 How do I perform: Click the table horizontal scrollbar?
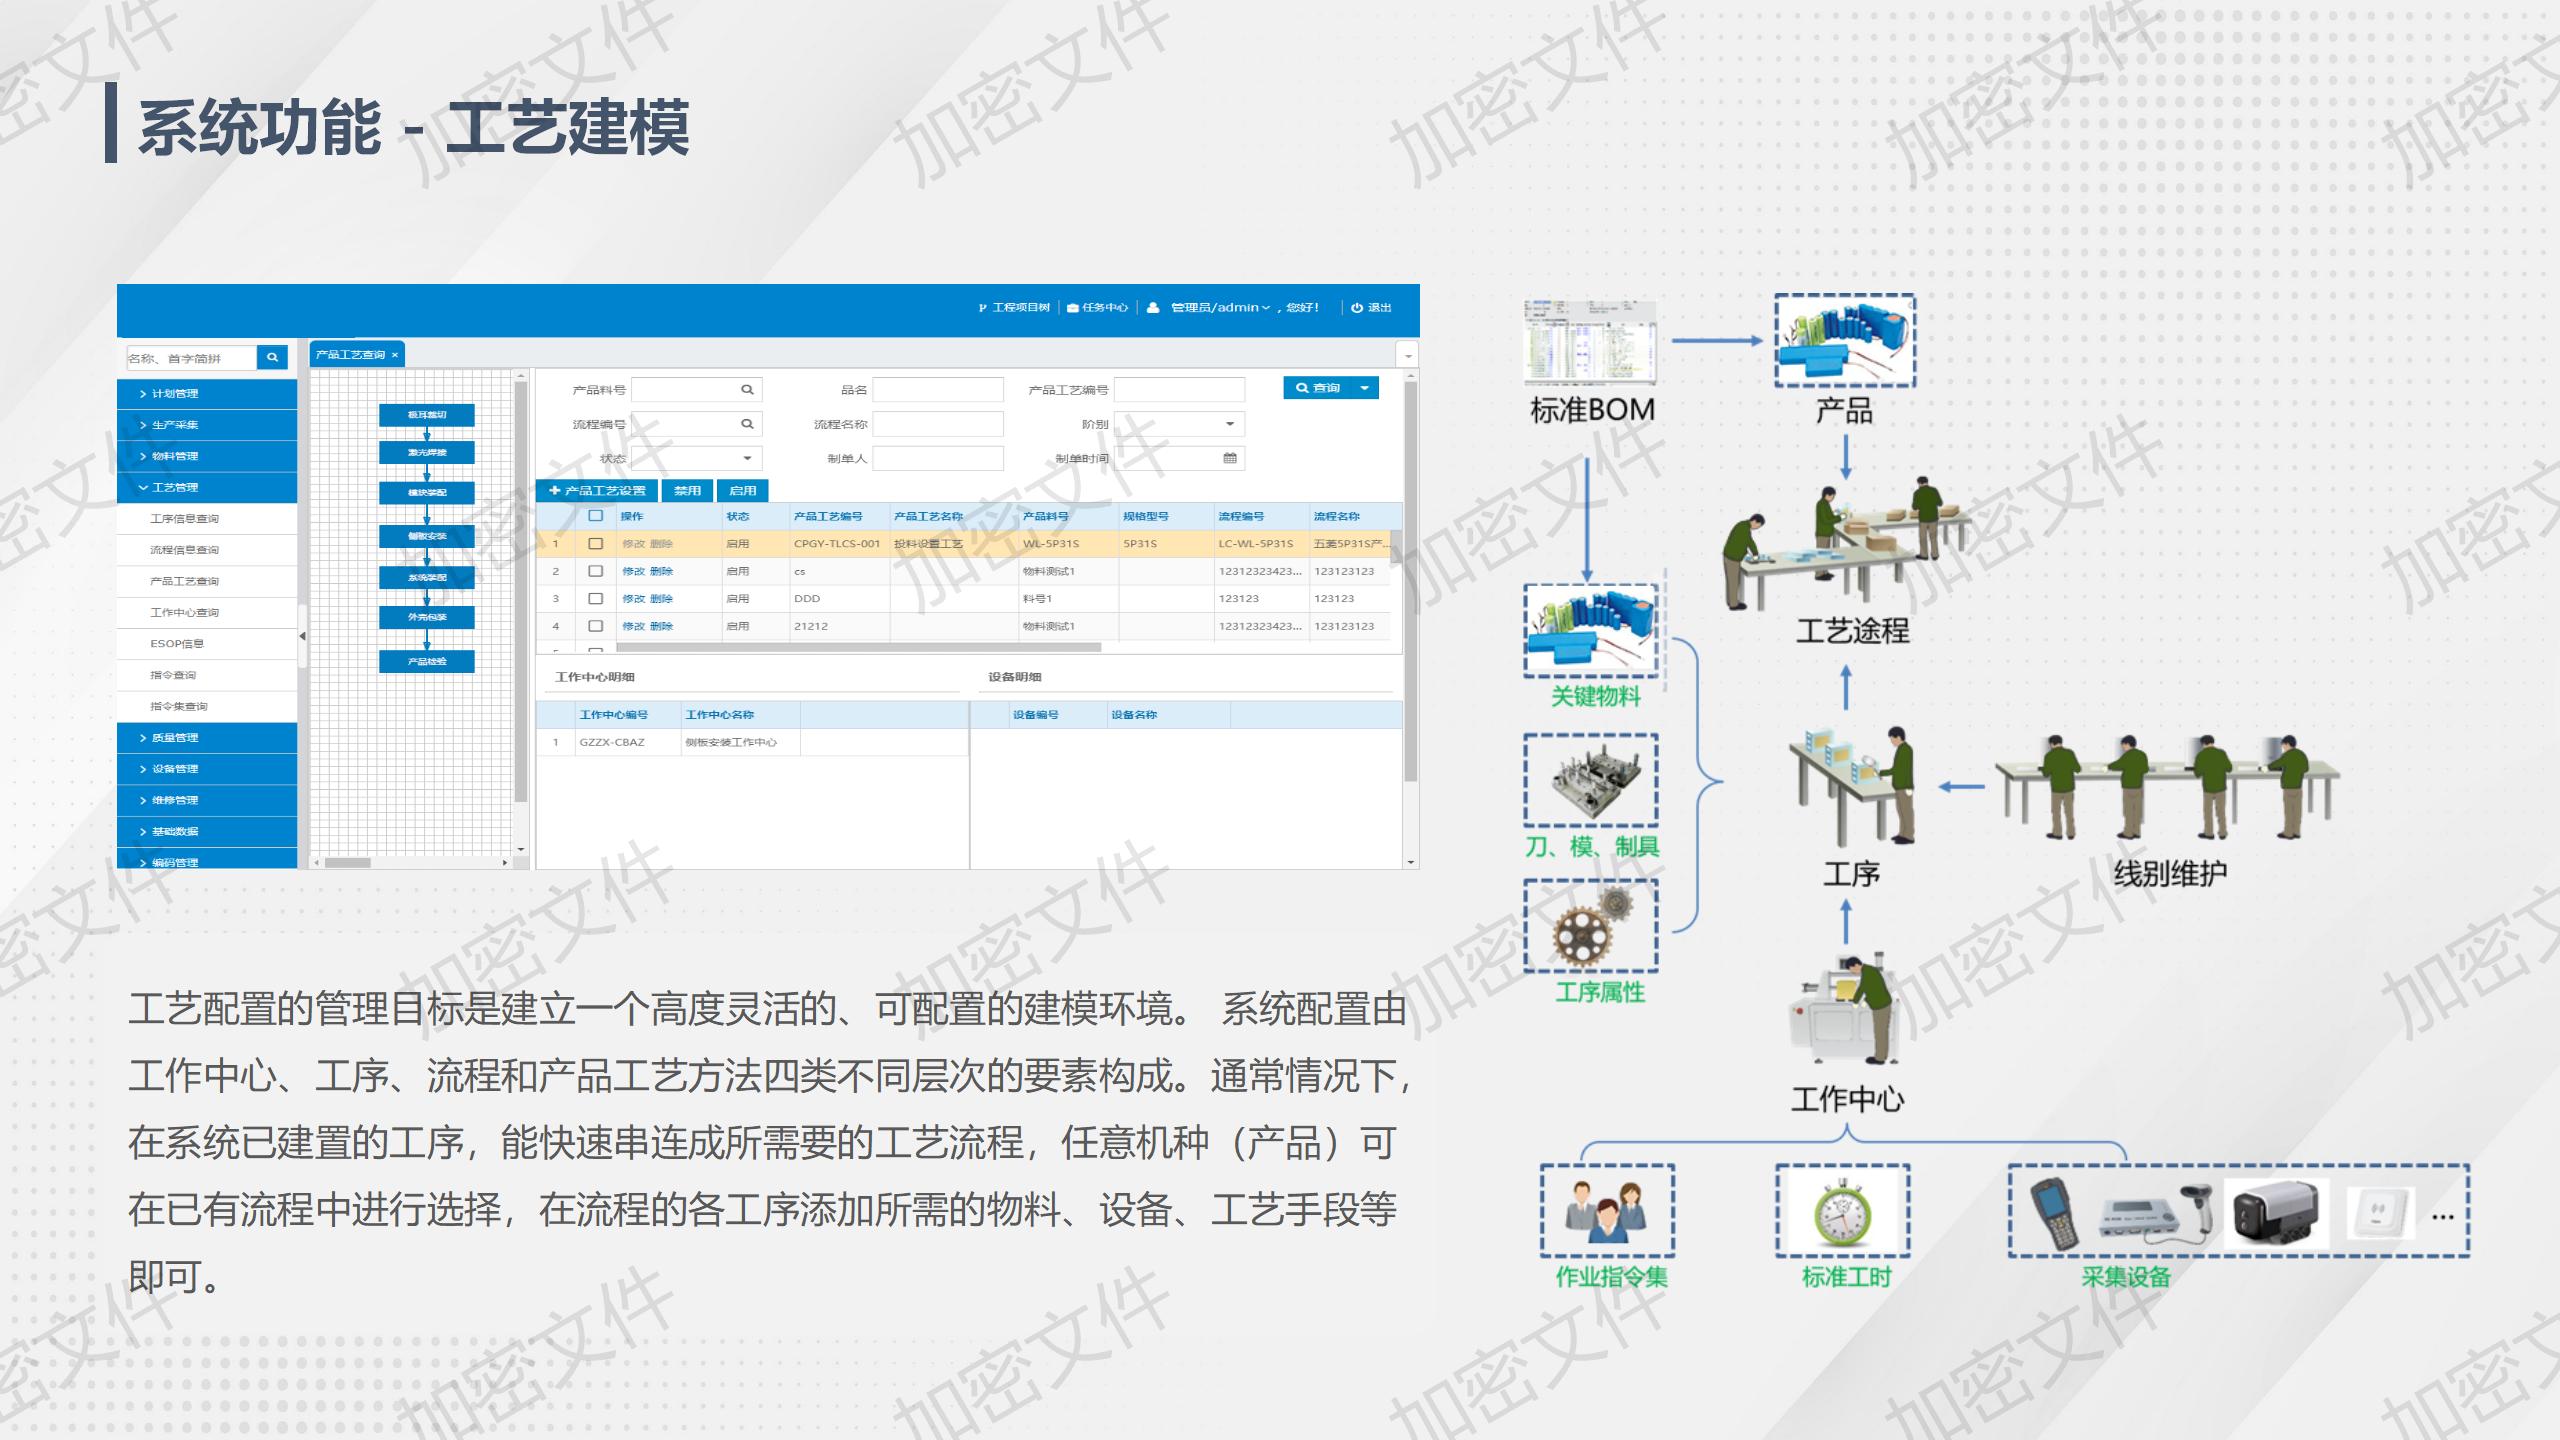pyautogui.click(x=857, y=647)
